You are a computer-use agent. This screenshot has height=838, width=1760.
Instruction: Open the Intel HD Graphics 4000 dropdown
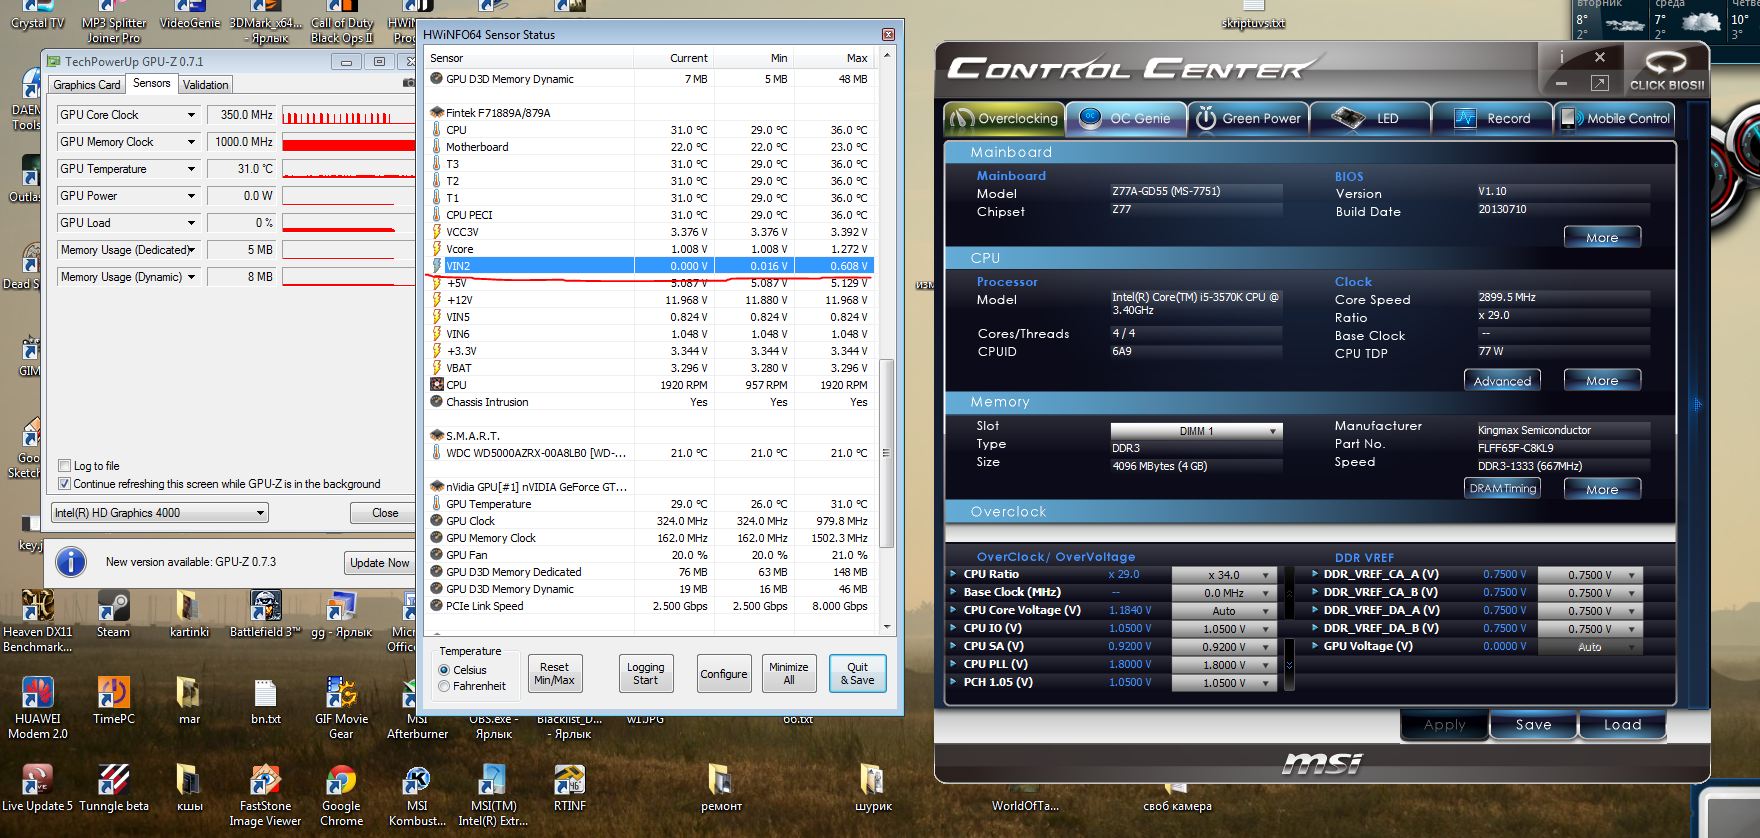[x=160, y=513]
